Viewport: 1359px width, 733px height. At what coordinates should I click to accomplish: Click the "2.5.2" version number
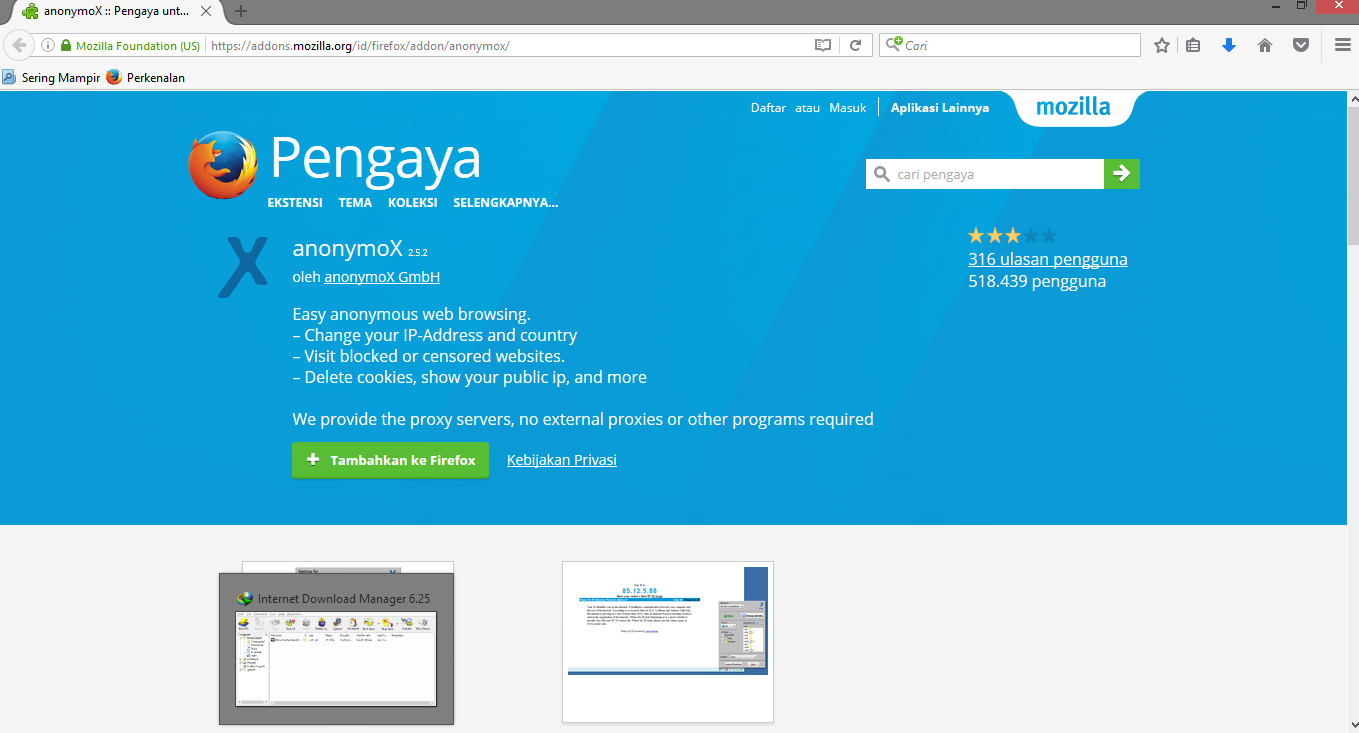pyautogui.click(x=417, y=252)
